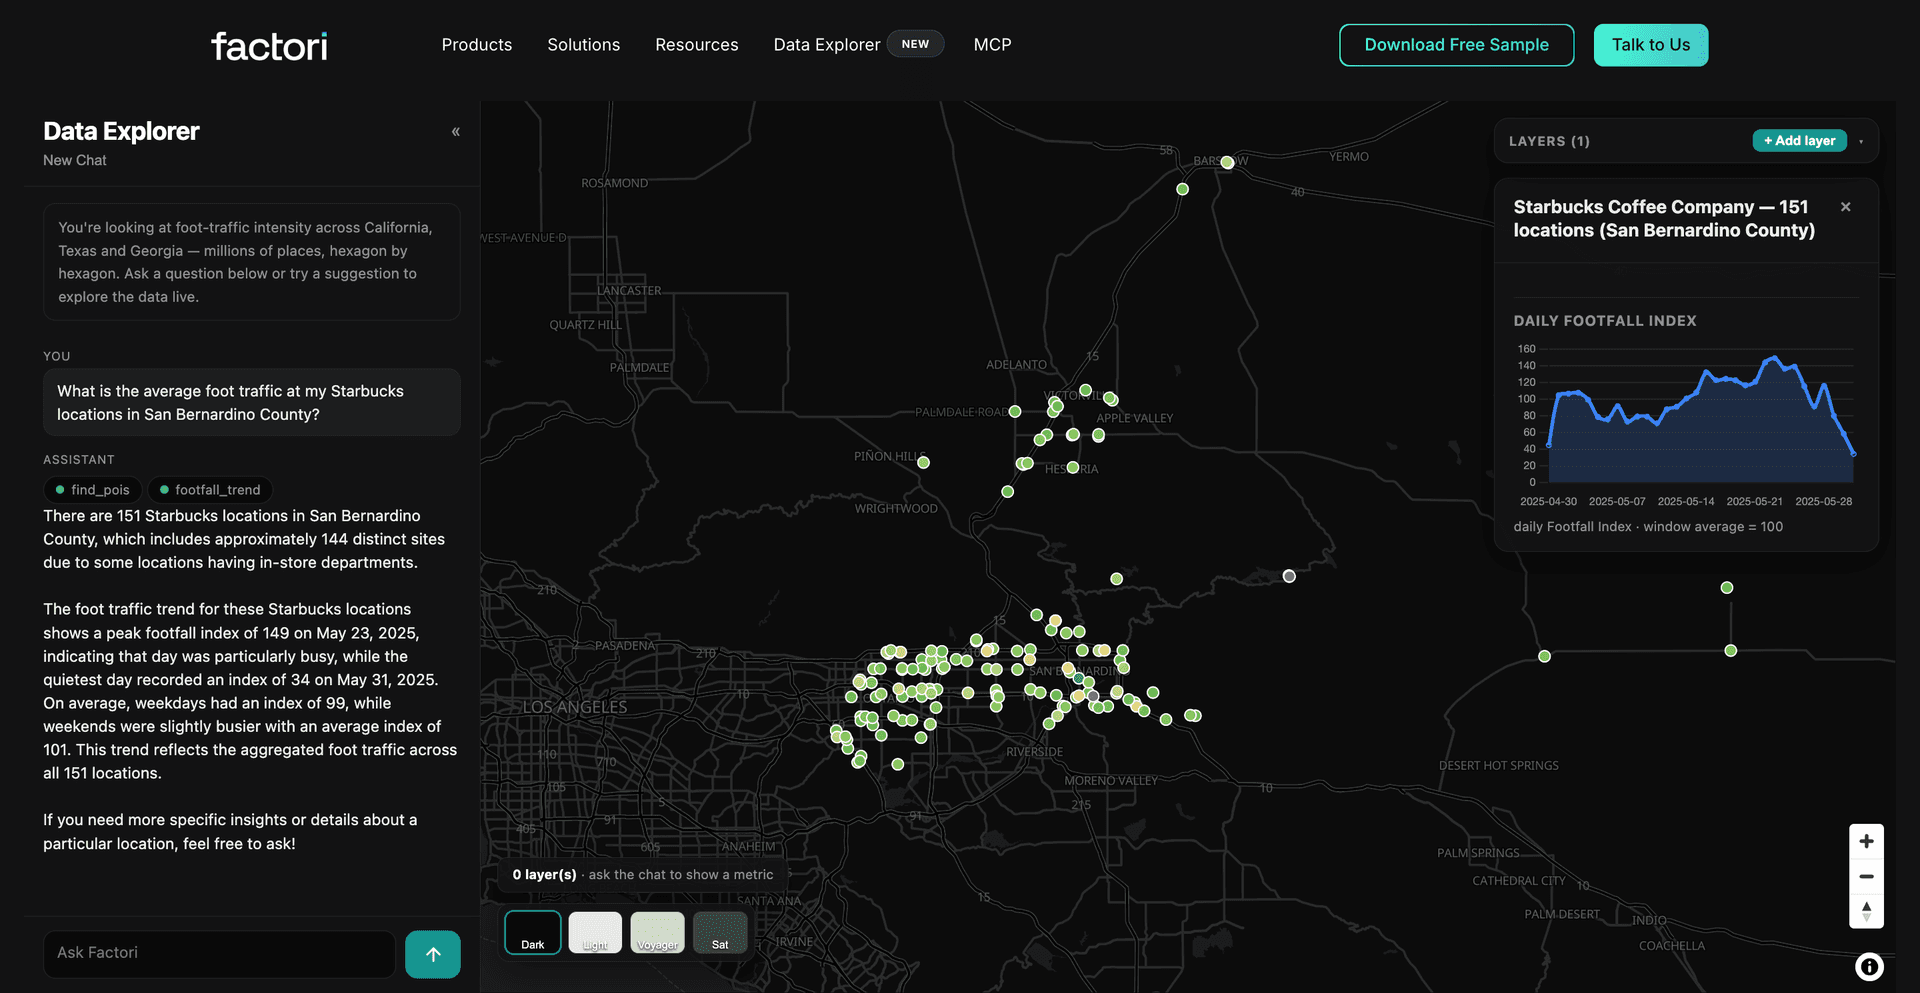This screenshot has width=1920, height=993.
Task: Click the 2025-05-14 axis date
Action: coord(1686,502)
